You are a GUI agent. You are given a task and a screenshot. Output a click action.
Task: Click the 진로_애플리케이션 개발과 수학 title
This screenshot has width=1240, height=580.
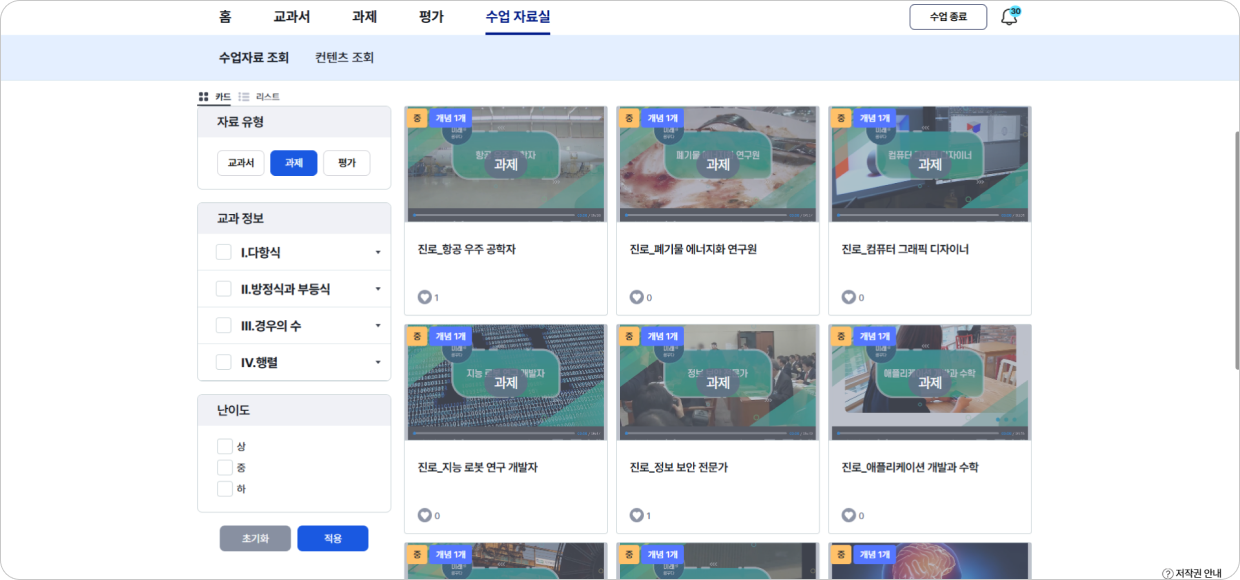coord(910,467)
